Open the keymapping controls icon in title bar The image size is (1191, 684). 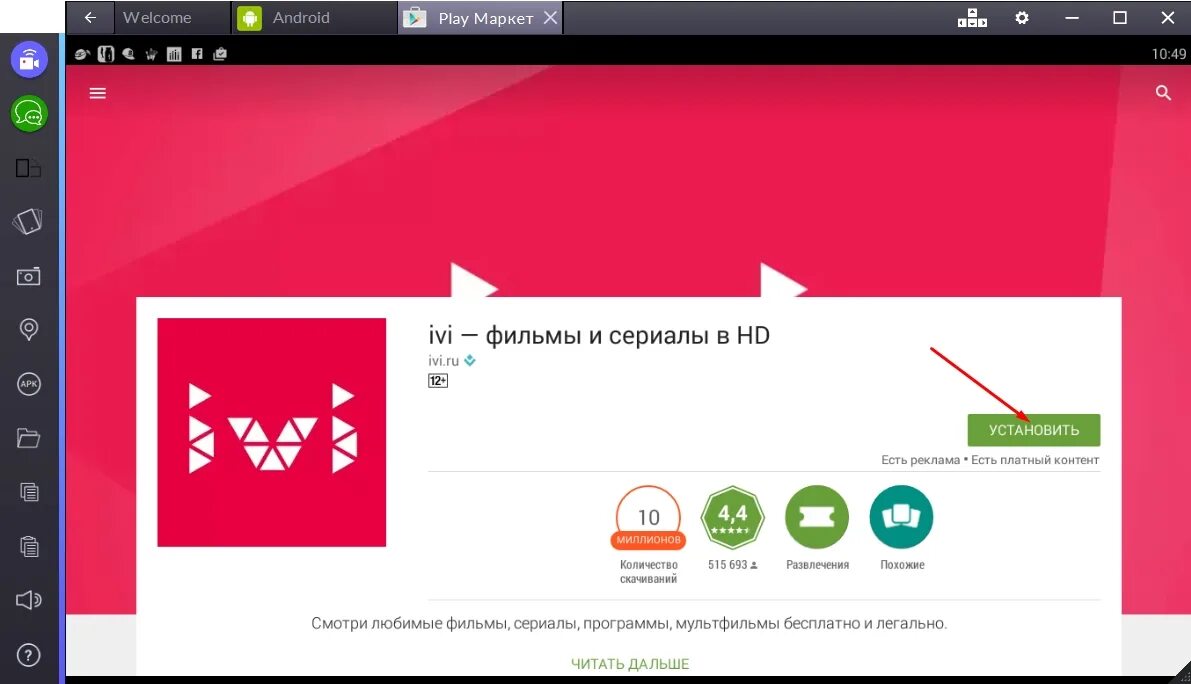[x=972, y=17]
